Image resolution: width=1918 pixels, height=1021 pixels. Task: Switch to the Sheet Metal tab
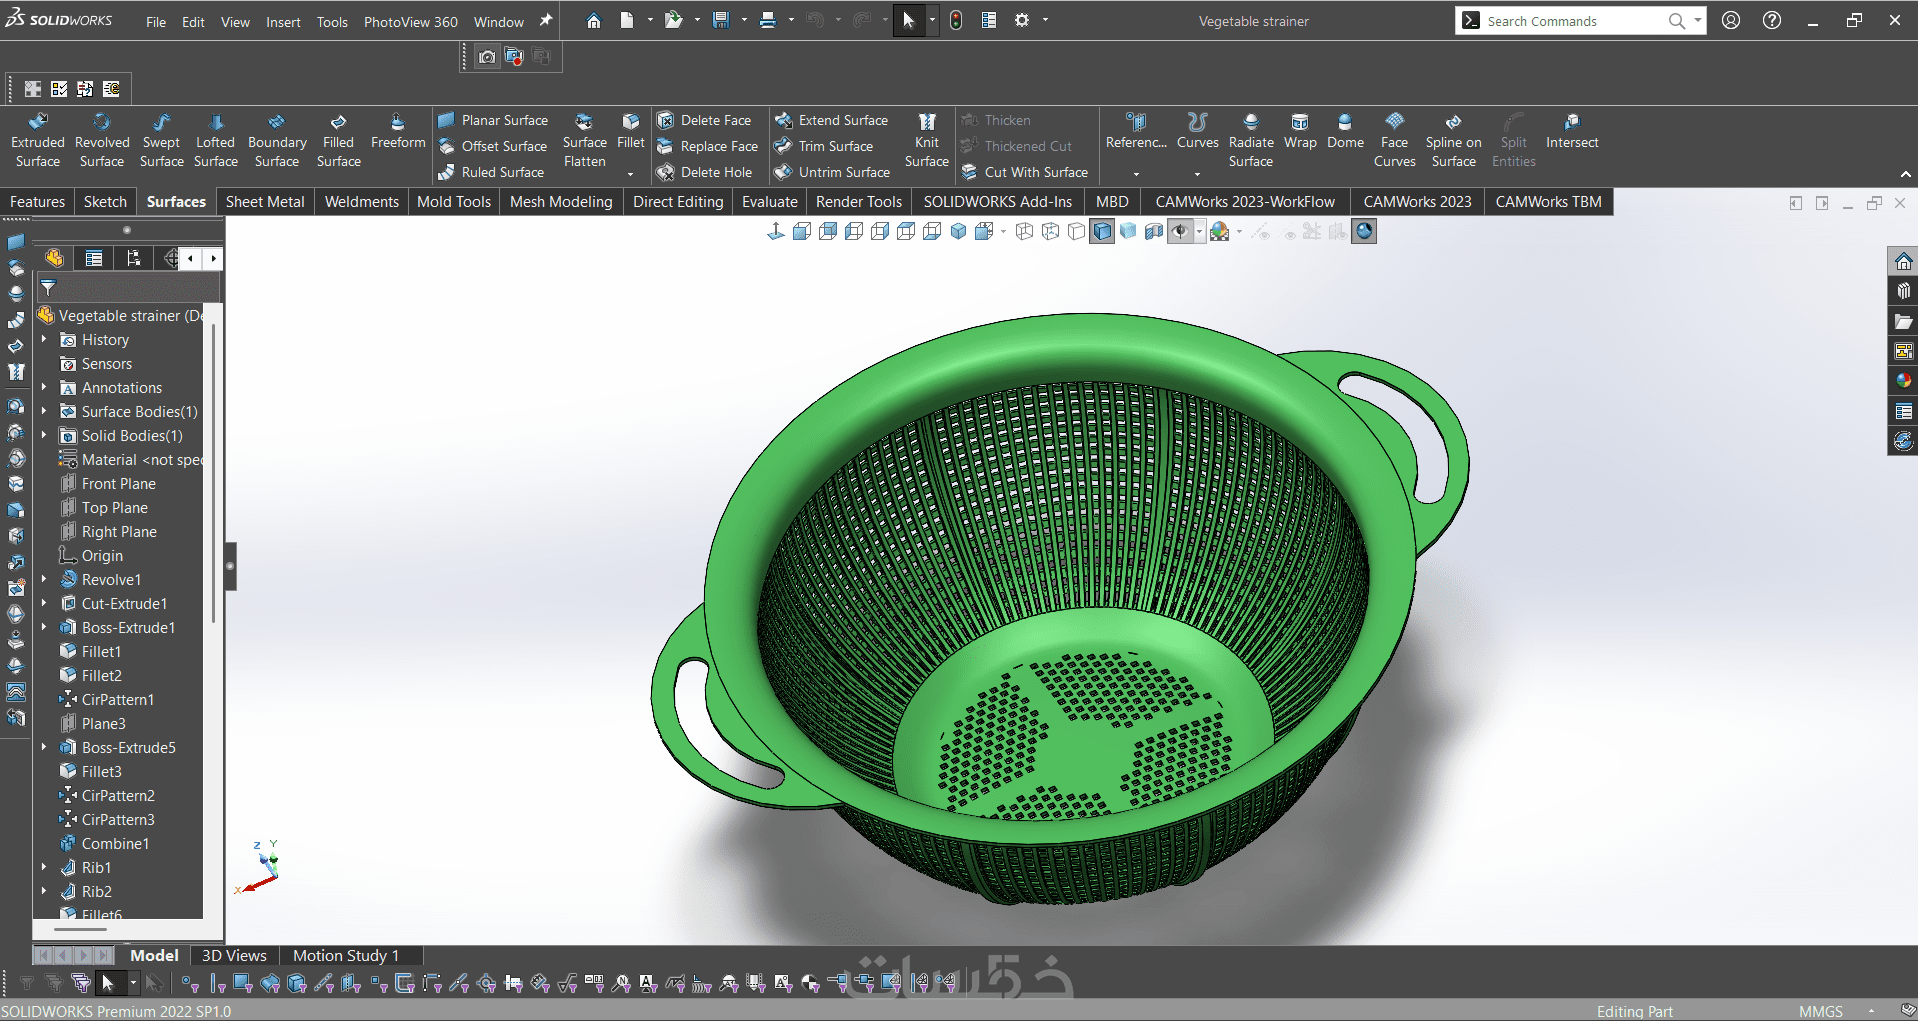coord(265,202)
